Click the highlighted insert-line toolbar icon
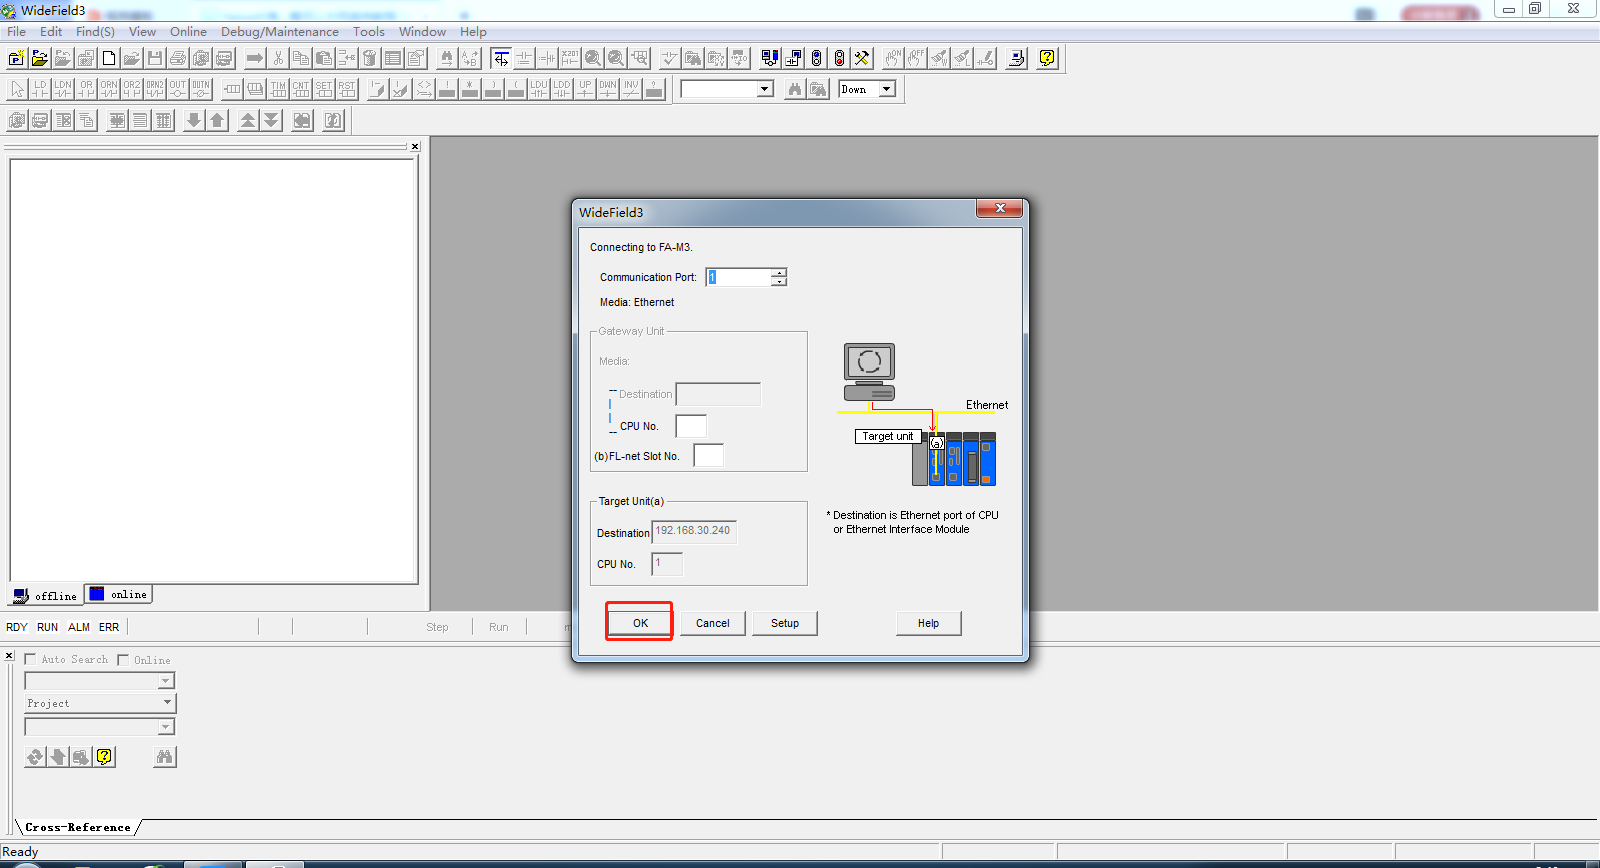This screenshot has width=1600, height=868. tap(501, 58)
